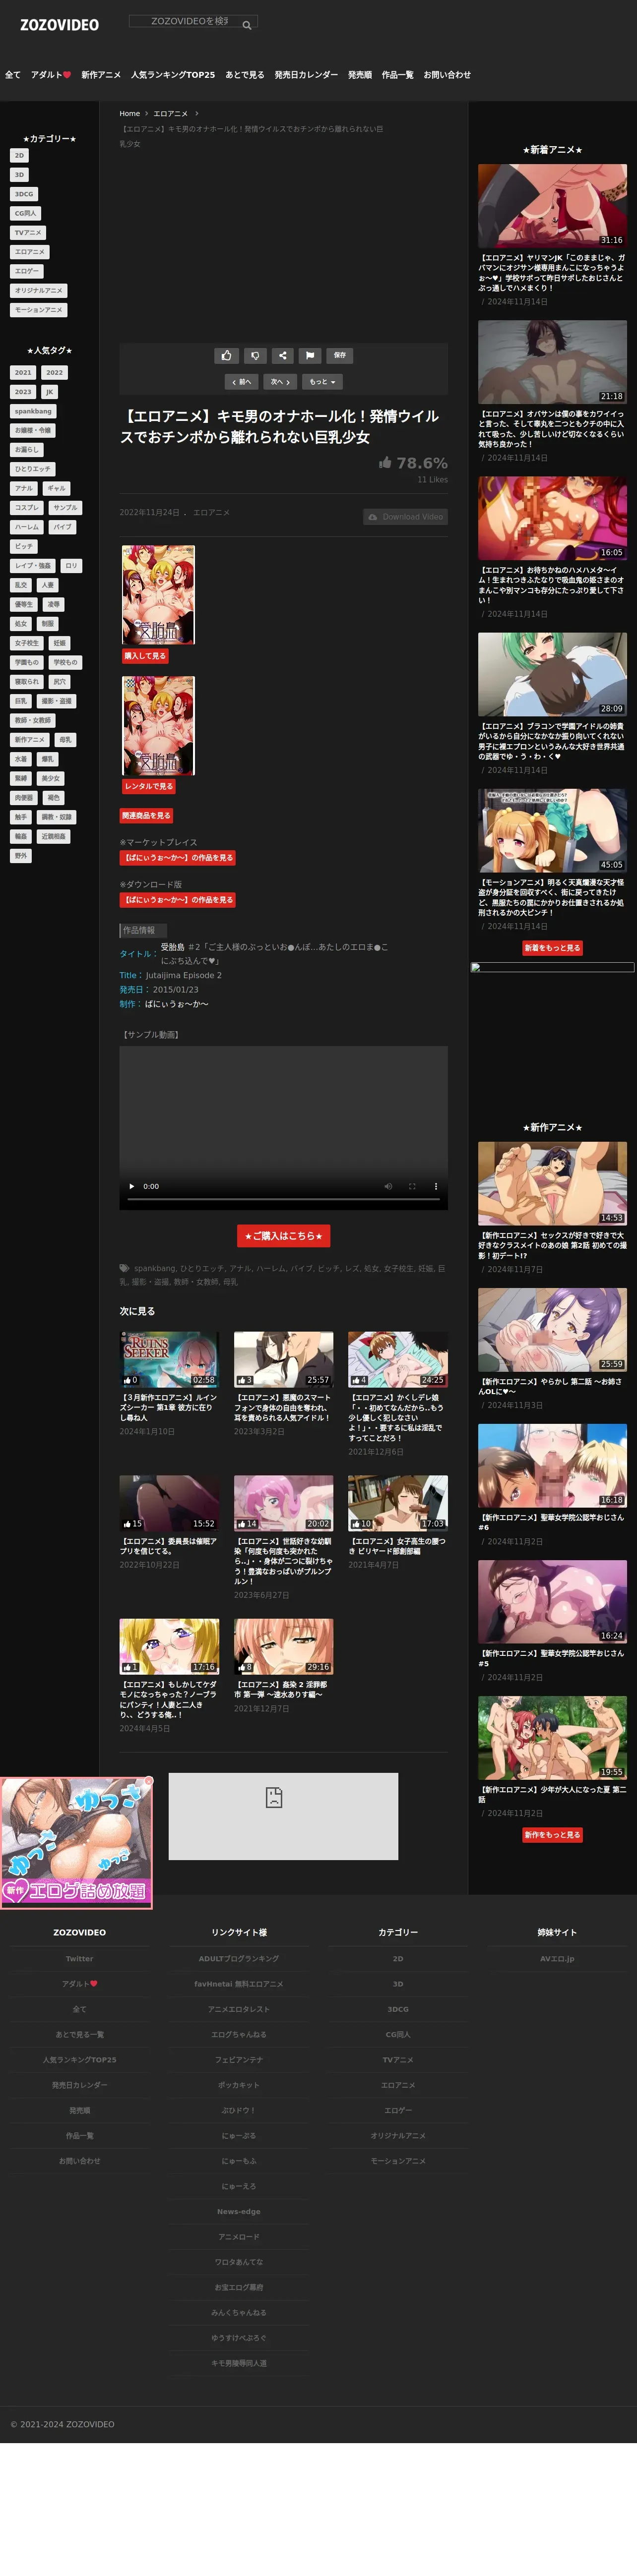Select the 3DCG category tag

tap(24, 194)
